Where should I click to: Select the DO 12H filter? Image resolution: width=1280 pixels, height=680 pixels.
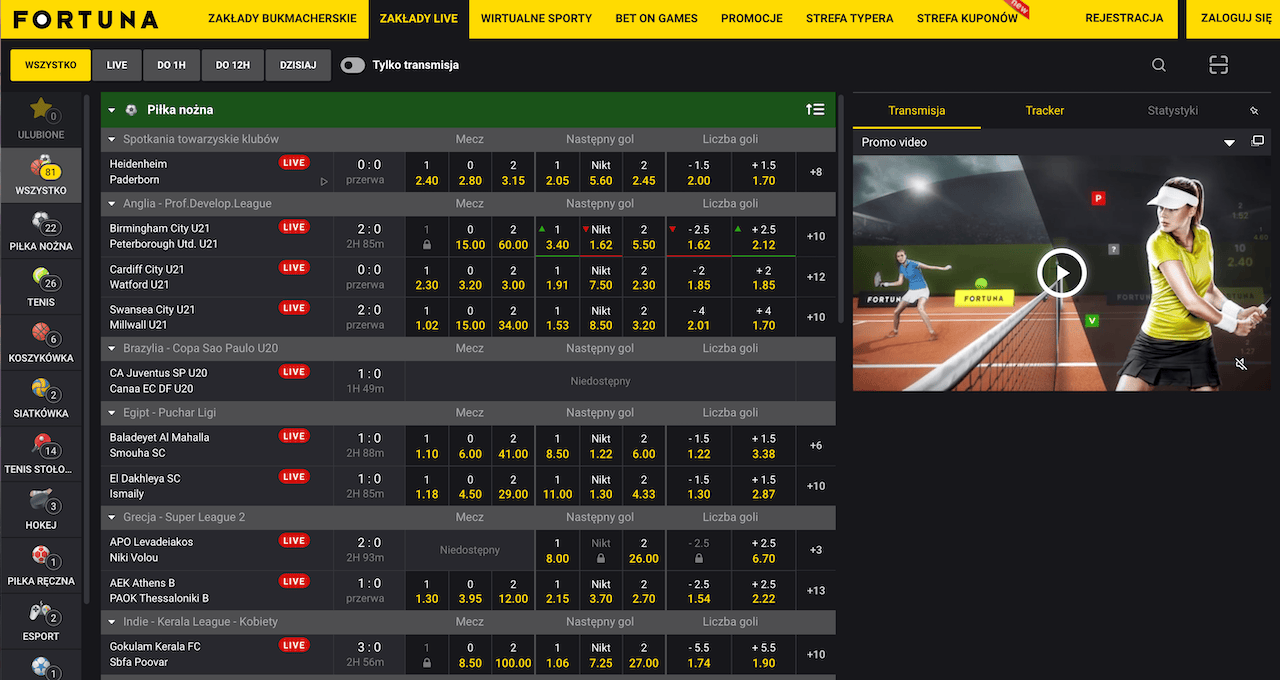coord(232,65)
